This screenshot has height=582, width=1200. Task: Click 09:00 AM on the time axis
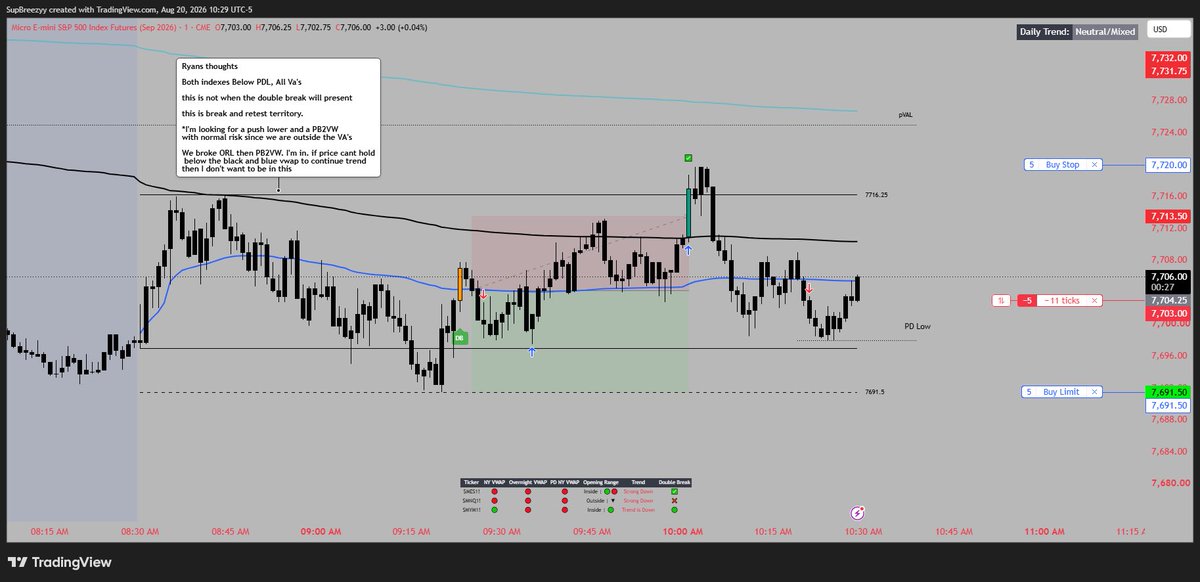pos(320,533)
